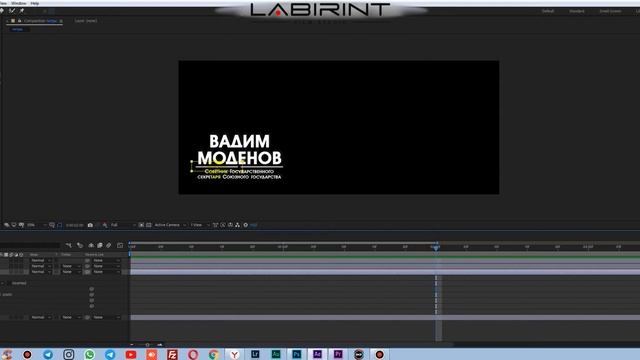Click the pick whip of the selected layer
This screenshot has width=640, height=360.
(x=87, y=272)
